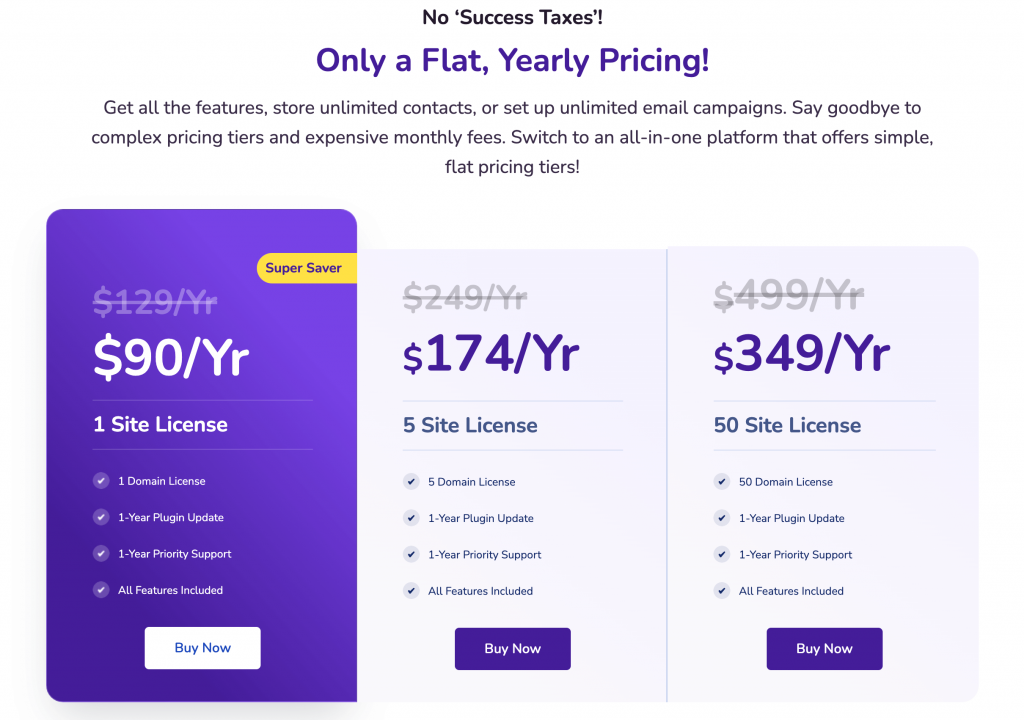The height and width of the screenshot is (720, 1024).
Task: Click checkmark icon beside 1 Domain License
Action: point(101,481)
